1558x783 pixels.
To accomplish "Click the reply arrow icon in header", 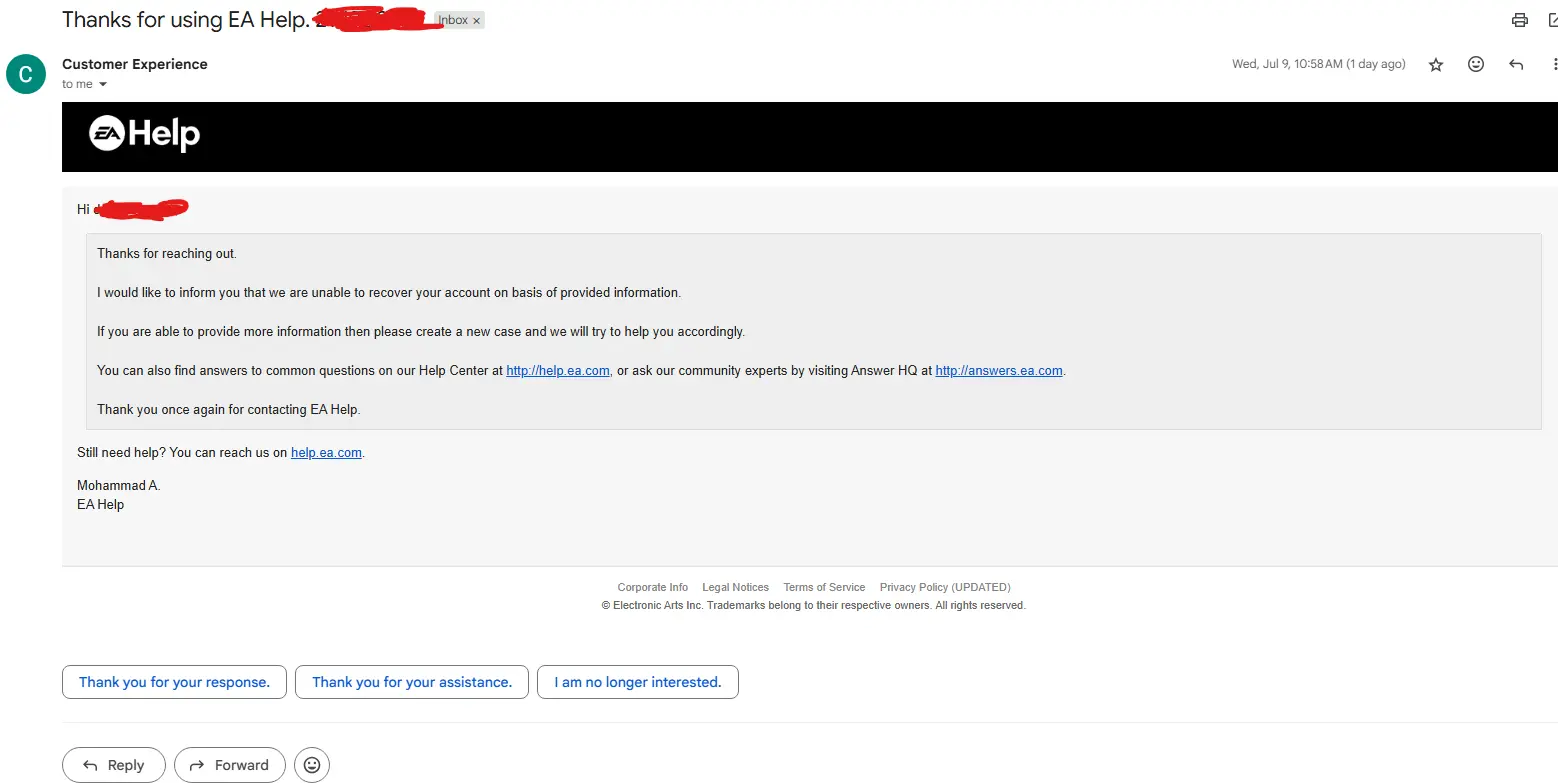I will (x=1516, y=64).
